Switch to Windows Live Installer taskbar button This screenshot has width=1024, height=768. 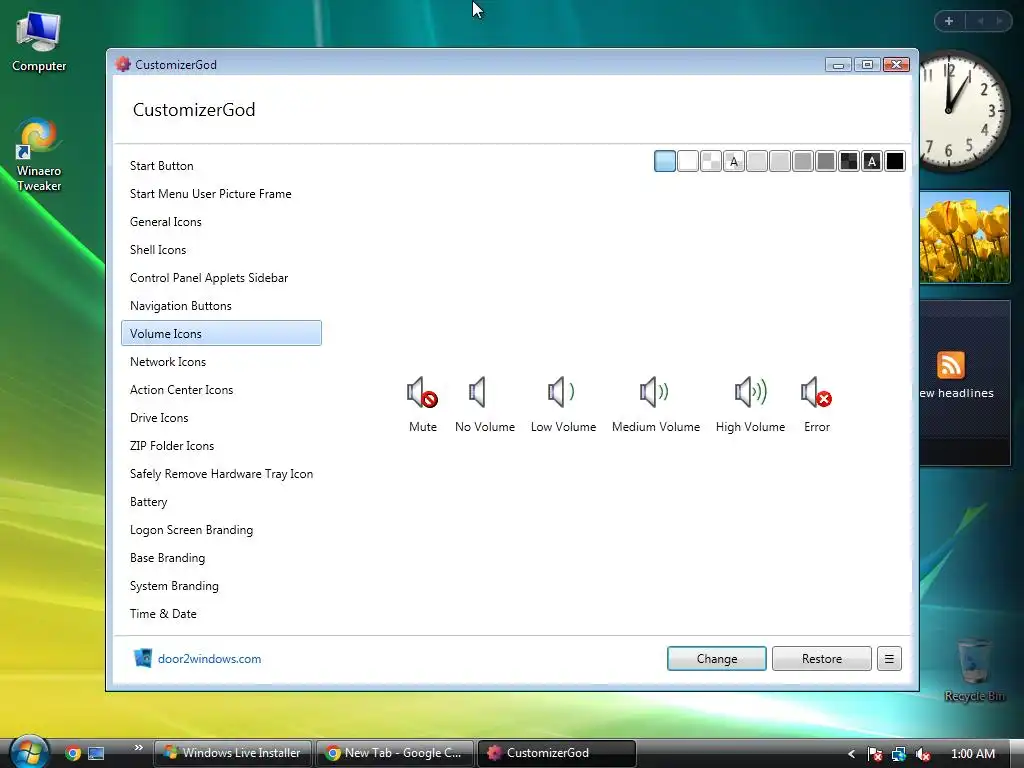(233, 753)
